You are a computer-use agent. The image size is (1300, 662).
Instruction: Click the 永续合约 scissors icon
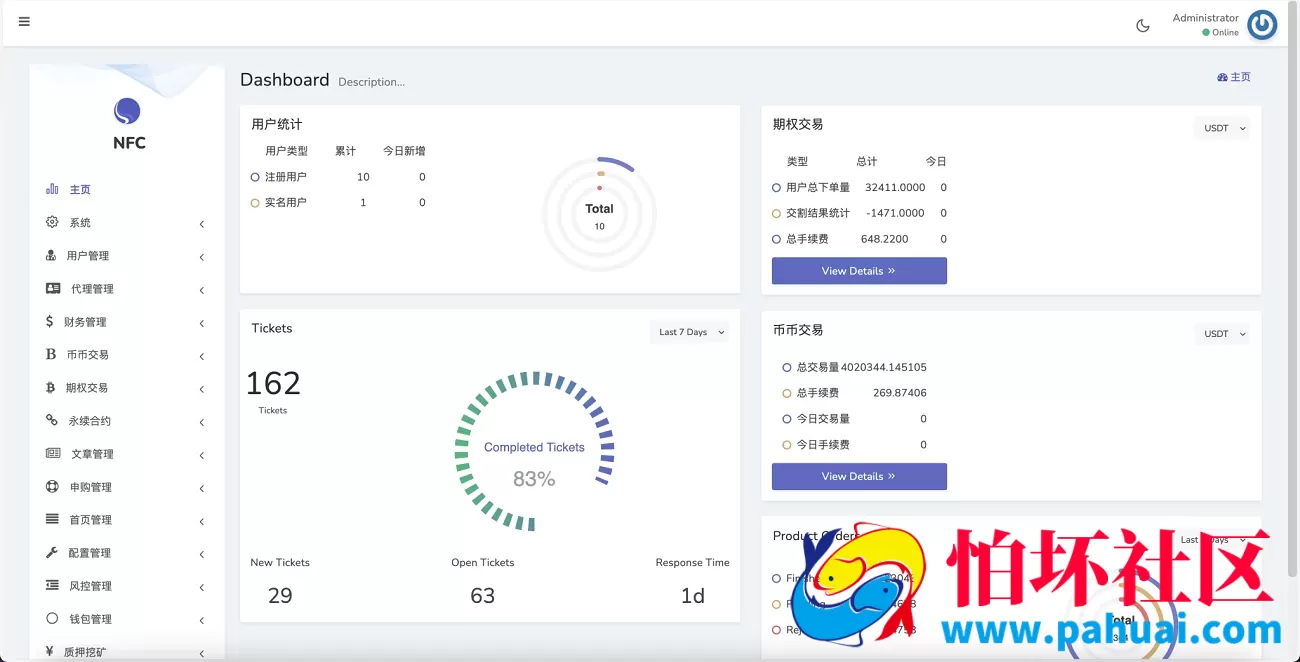[52, 420]
